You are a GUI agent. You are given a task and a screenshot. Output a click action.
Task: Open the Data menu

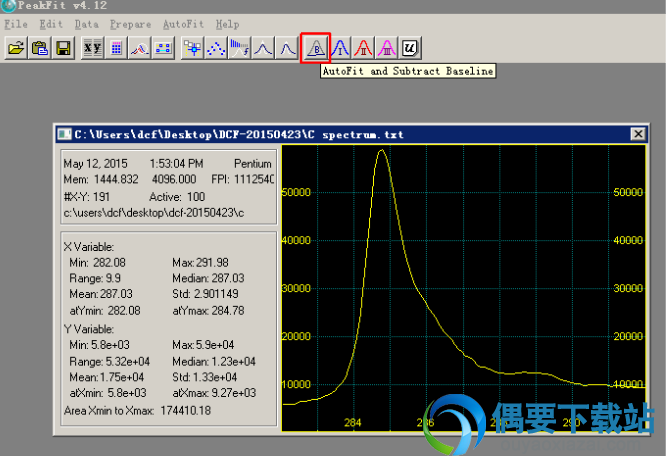(x=87, y=24)
